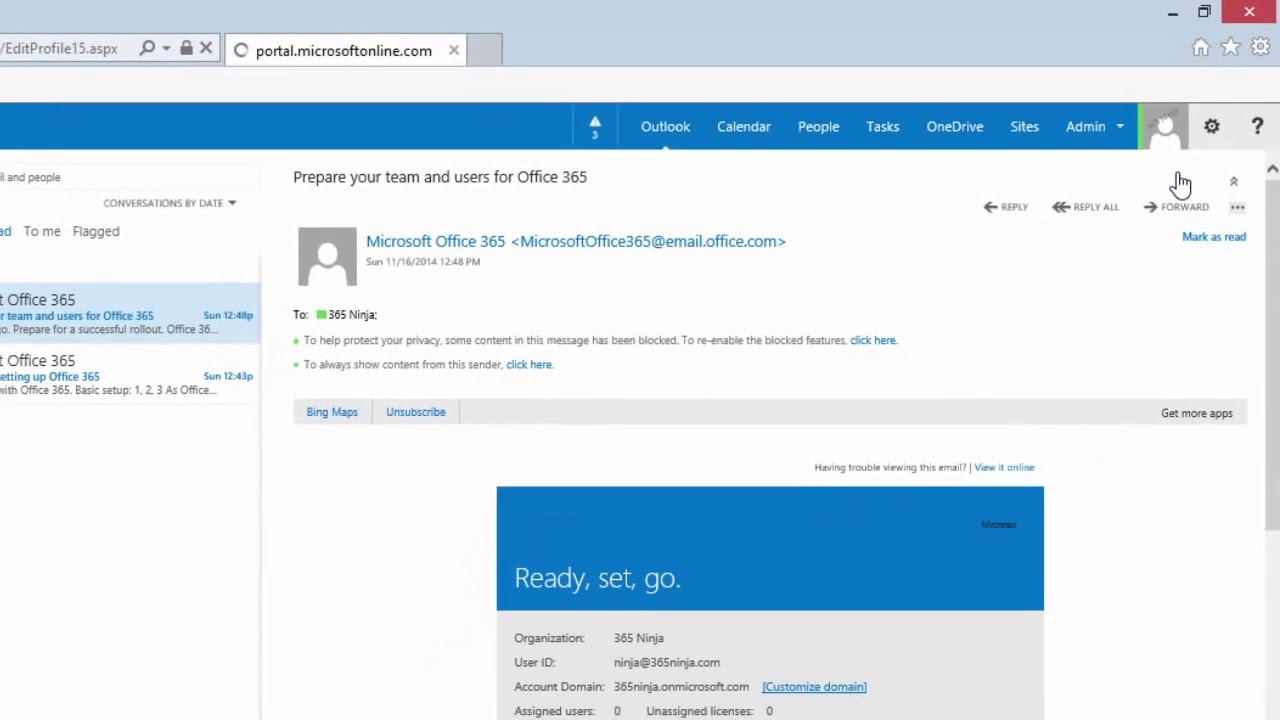This screenshot has width=1280, height=720.
Task: Open the Bing Maps app
Action: pos(332,412)
